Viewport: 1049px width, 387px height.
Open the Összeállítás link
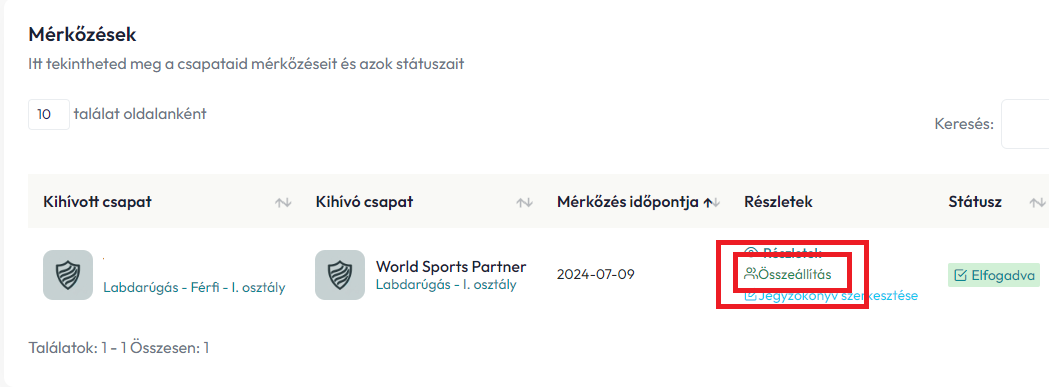coord(795,274)
